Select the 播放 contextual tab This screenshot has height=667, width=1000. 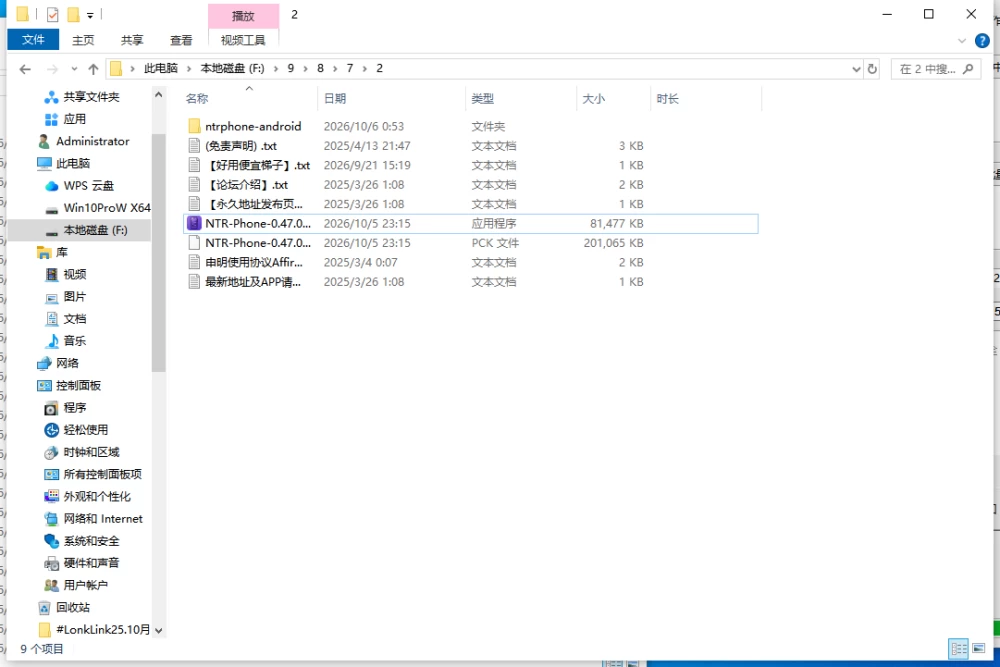pyautogui.click(x=243, y=16)
